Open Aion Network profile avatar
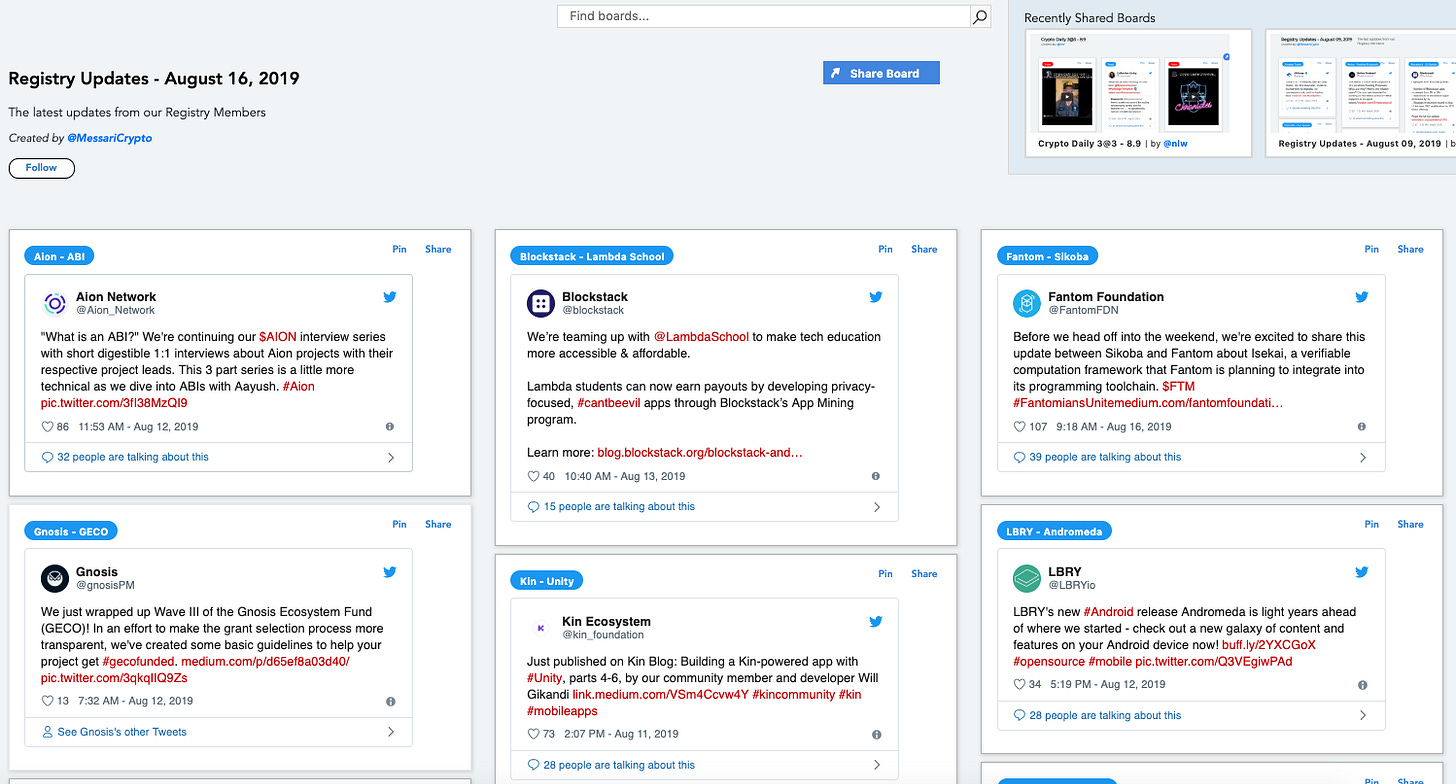Viewport: 1456px width, 784px height. point(54,303)
